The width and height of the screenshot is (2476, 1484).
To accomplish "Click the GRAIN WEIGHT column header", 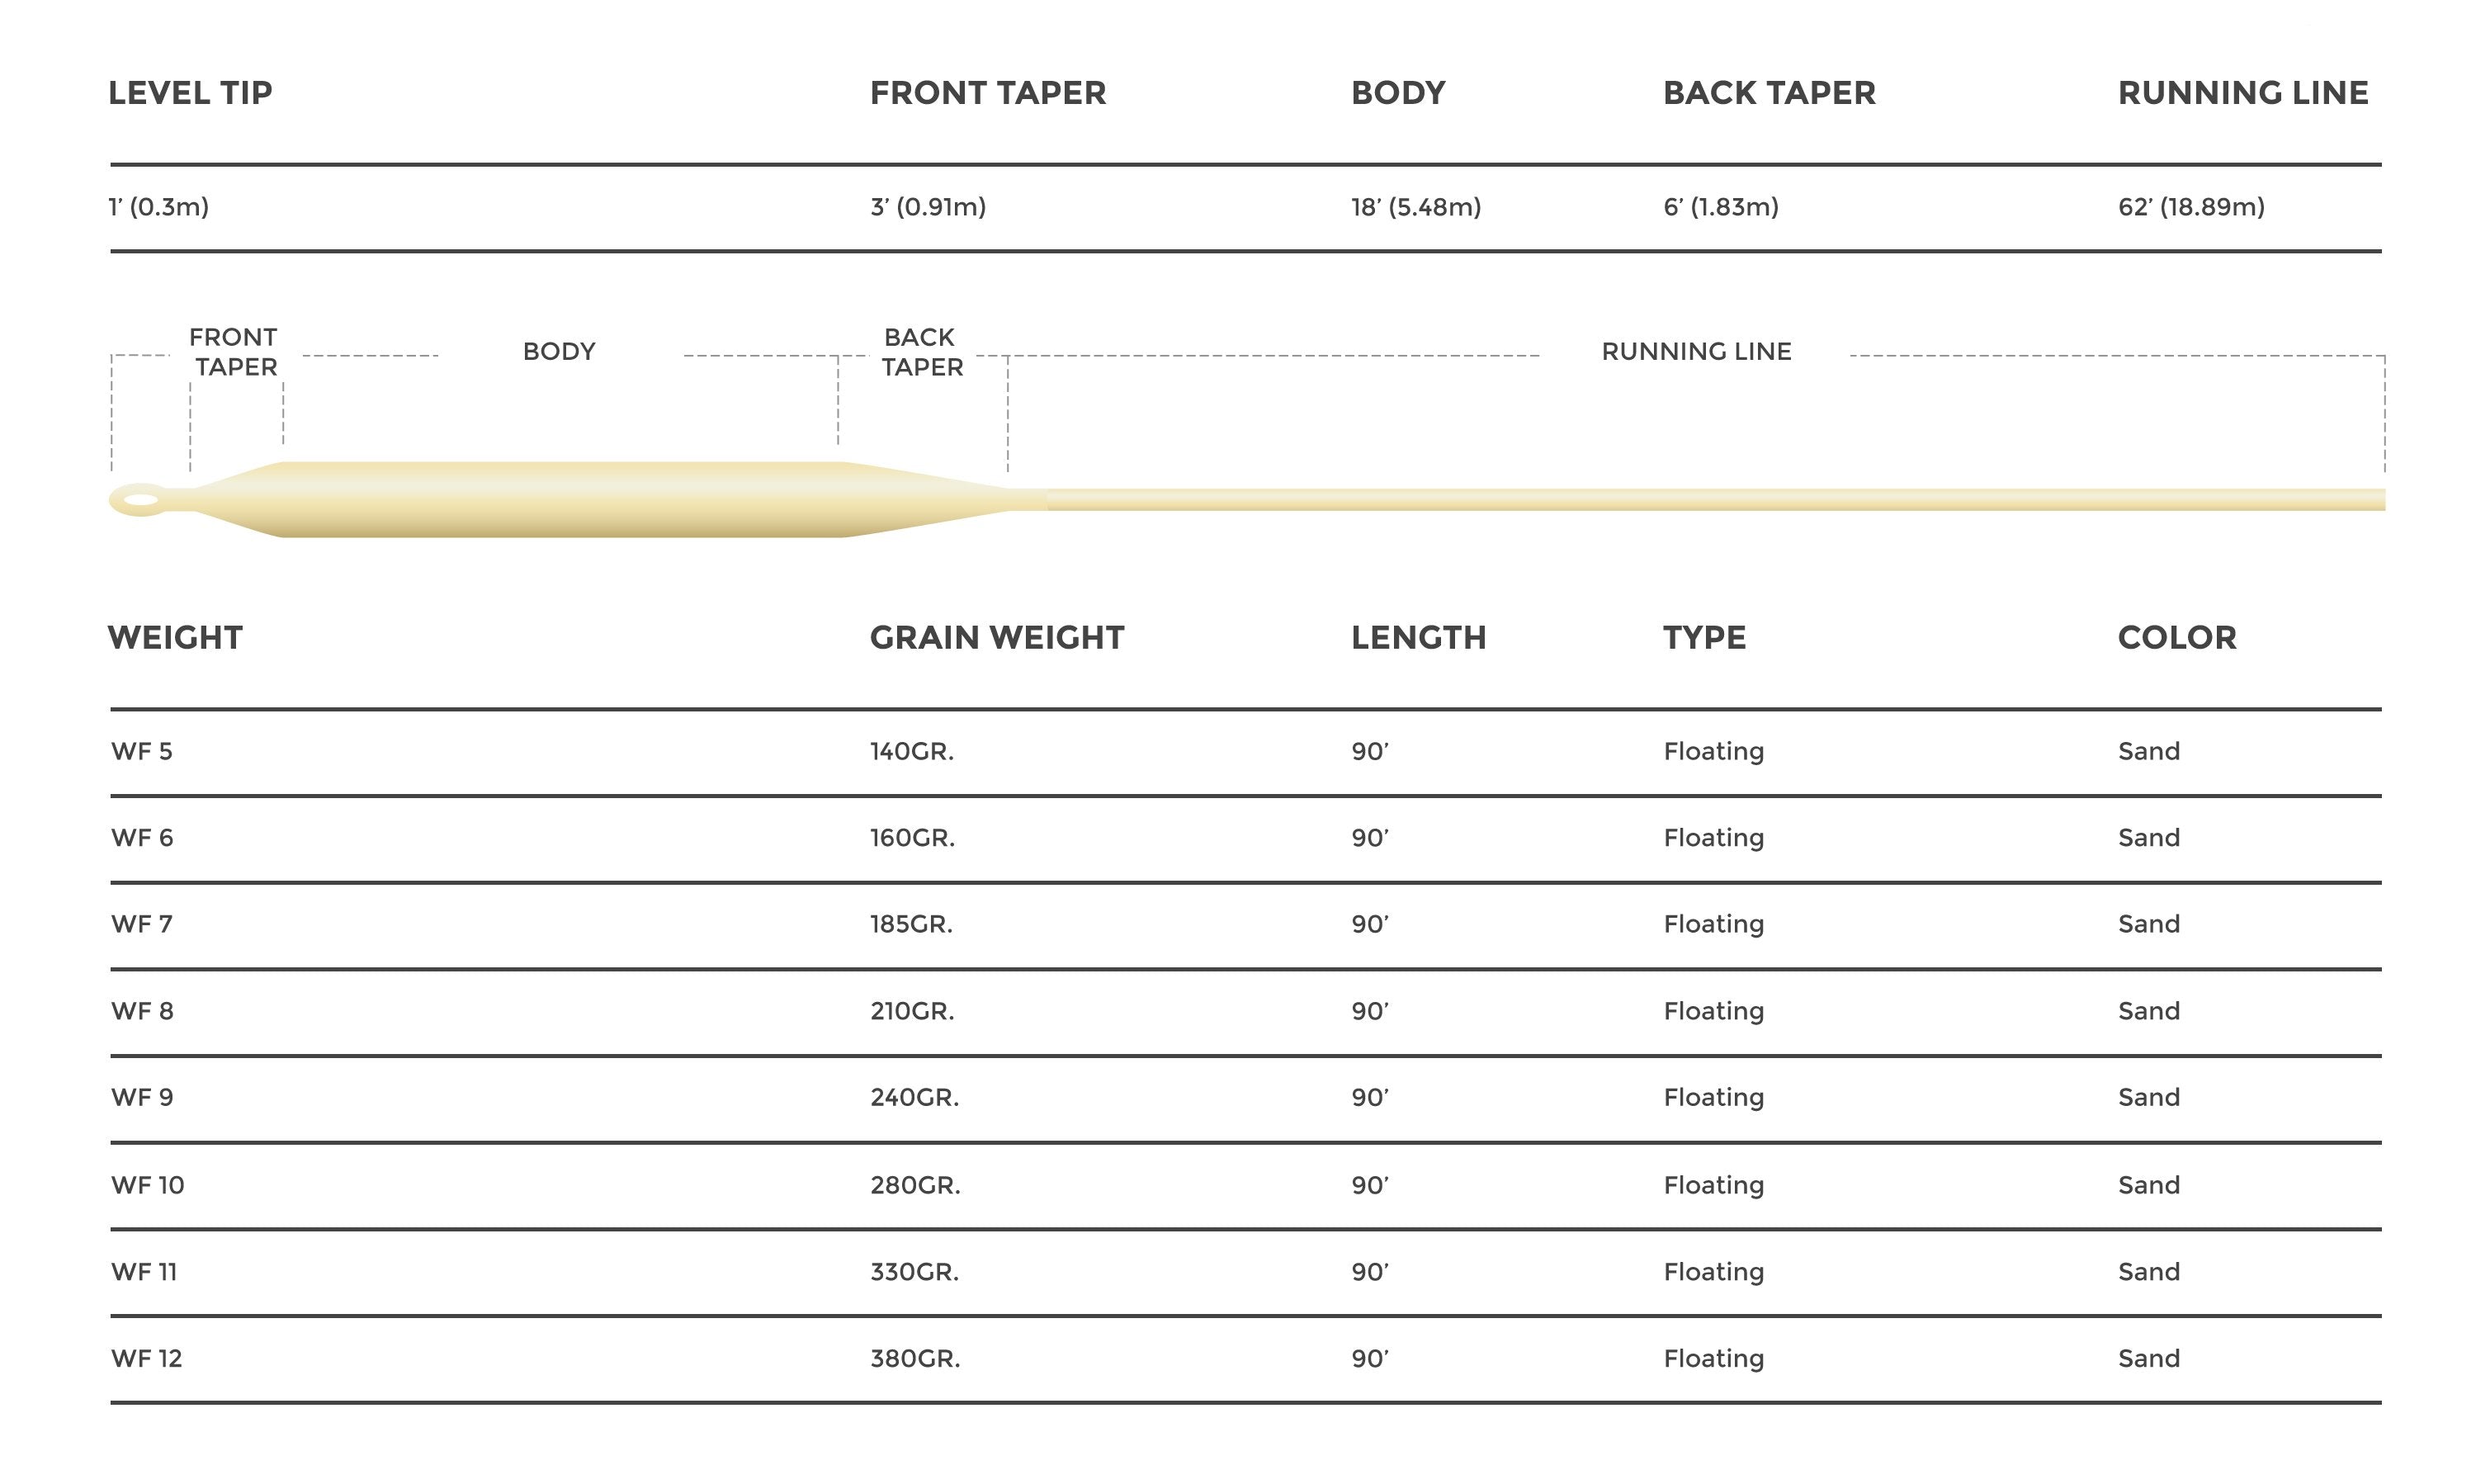I will pos(996,638).
